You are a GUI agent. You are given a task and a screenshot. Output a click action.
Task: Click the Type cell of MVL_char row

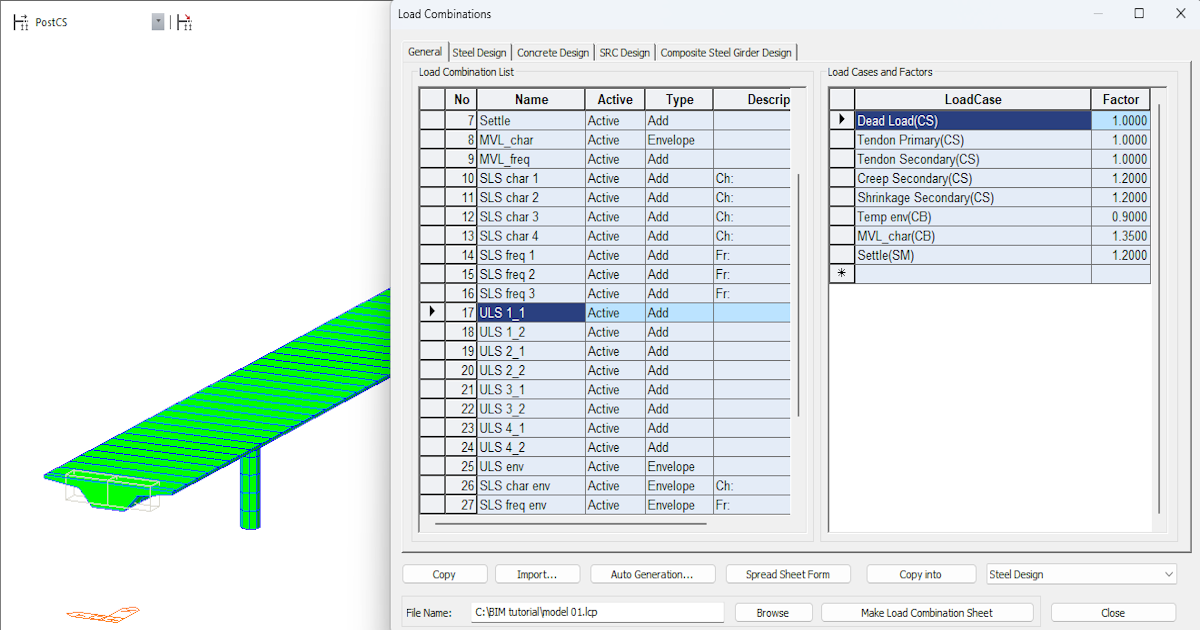[x=678, y=140]
